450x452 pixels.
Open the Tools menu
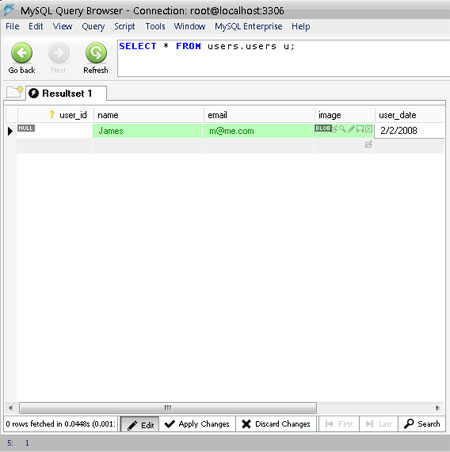pyautogui.click(x=155, y=26)
